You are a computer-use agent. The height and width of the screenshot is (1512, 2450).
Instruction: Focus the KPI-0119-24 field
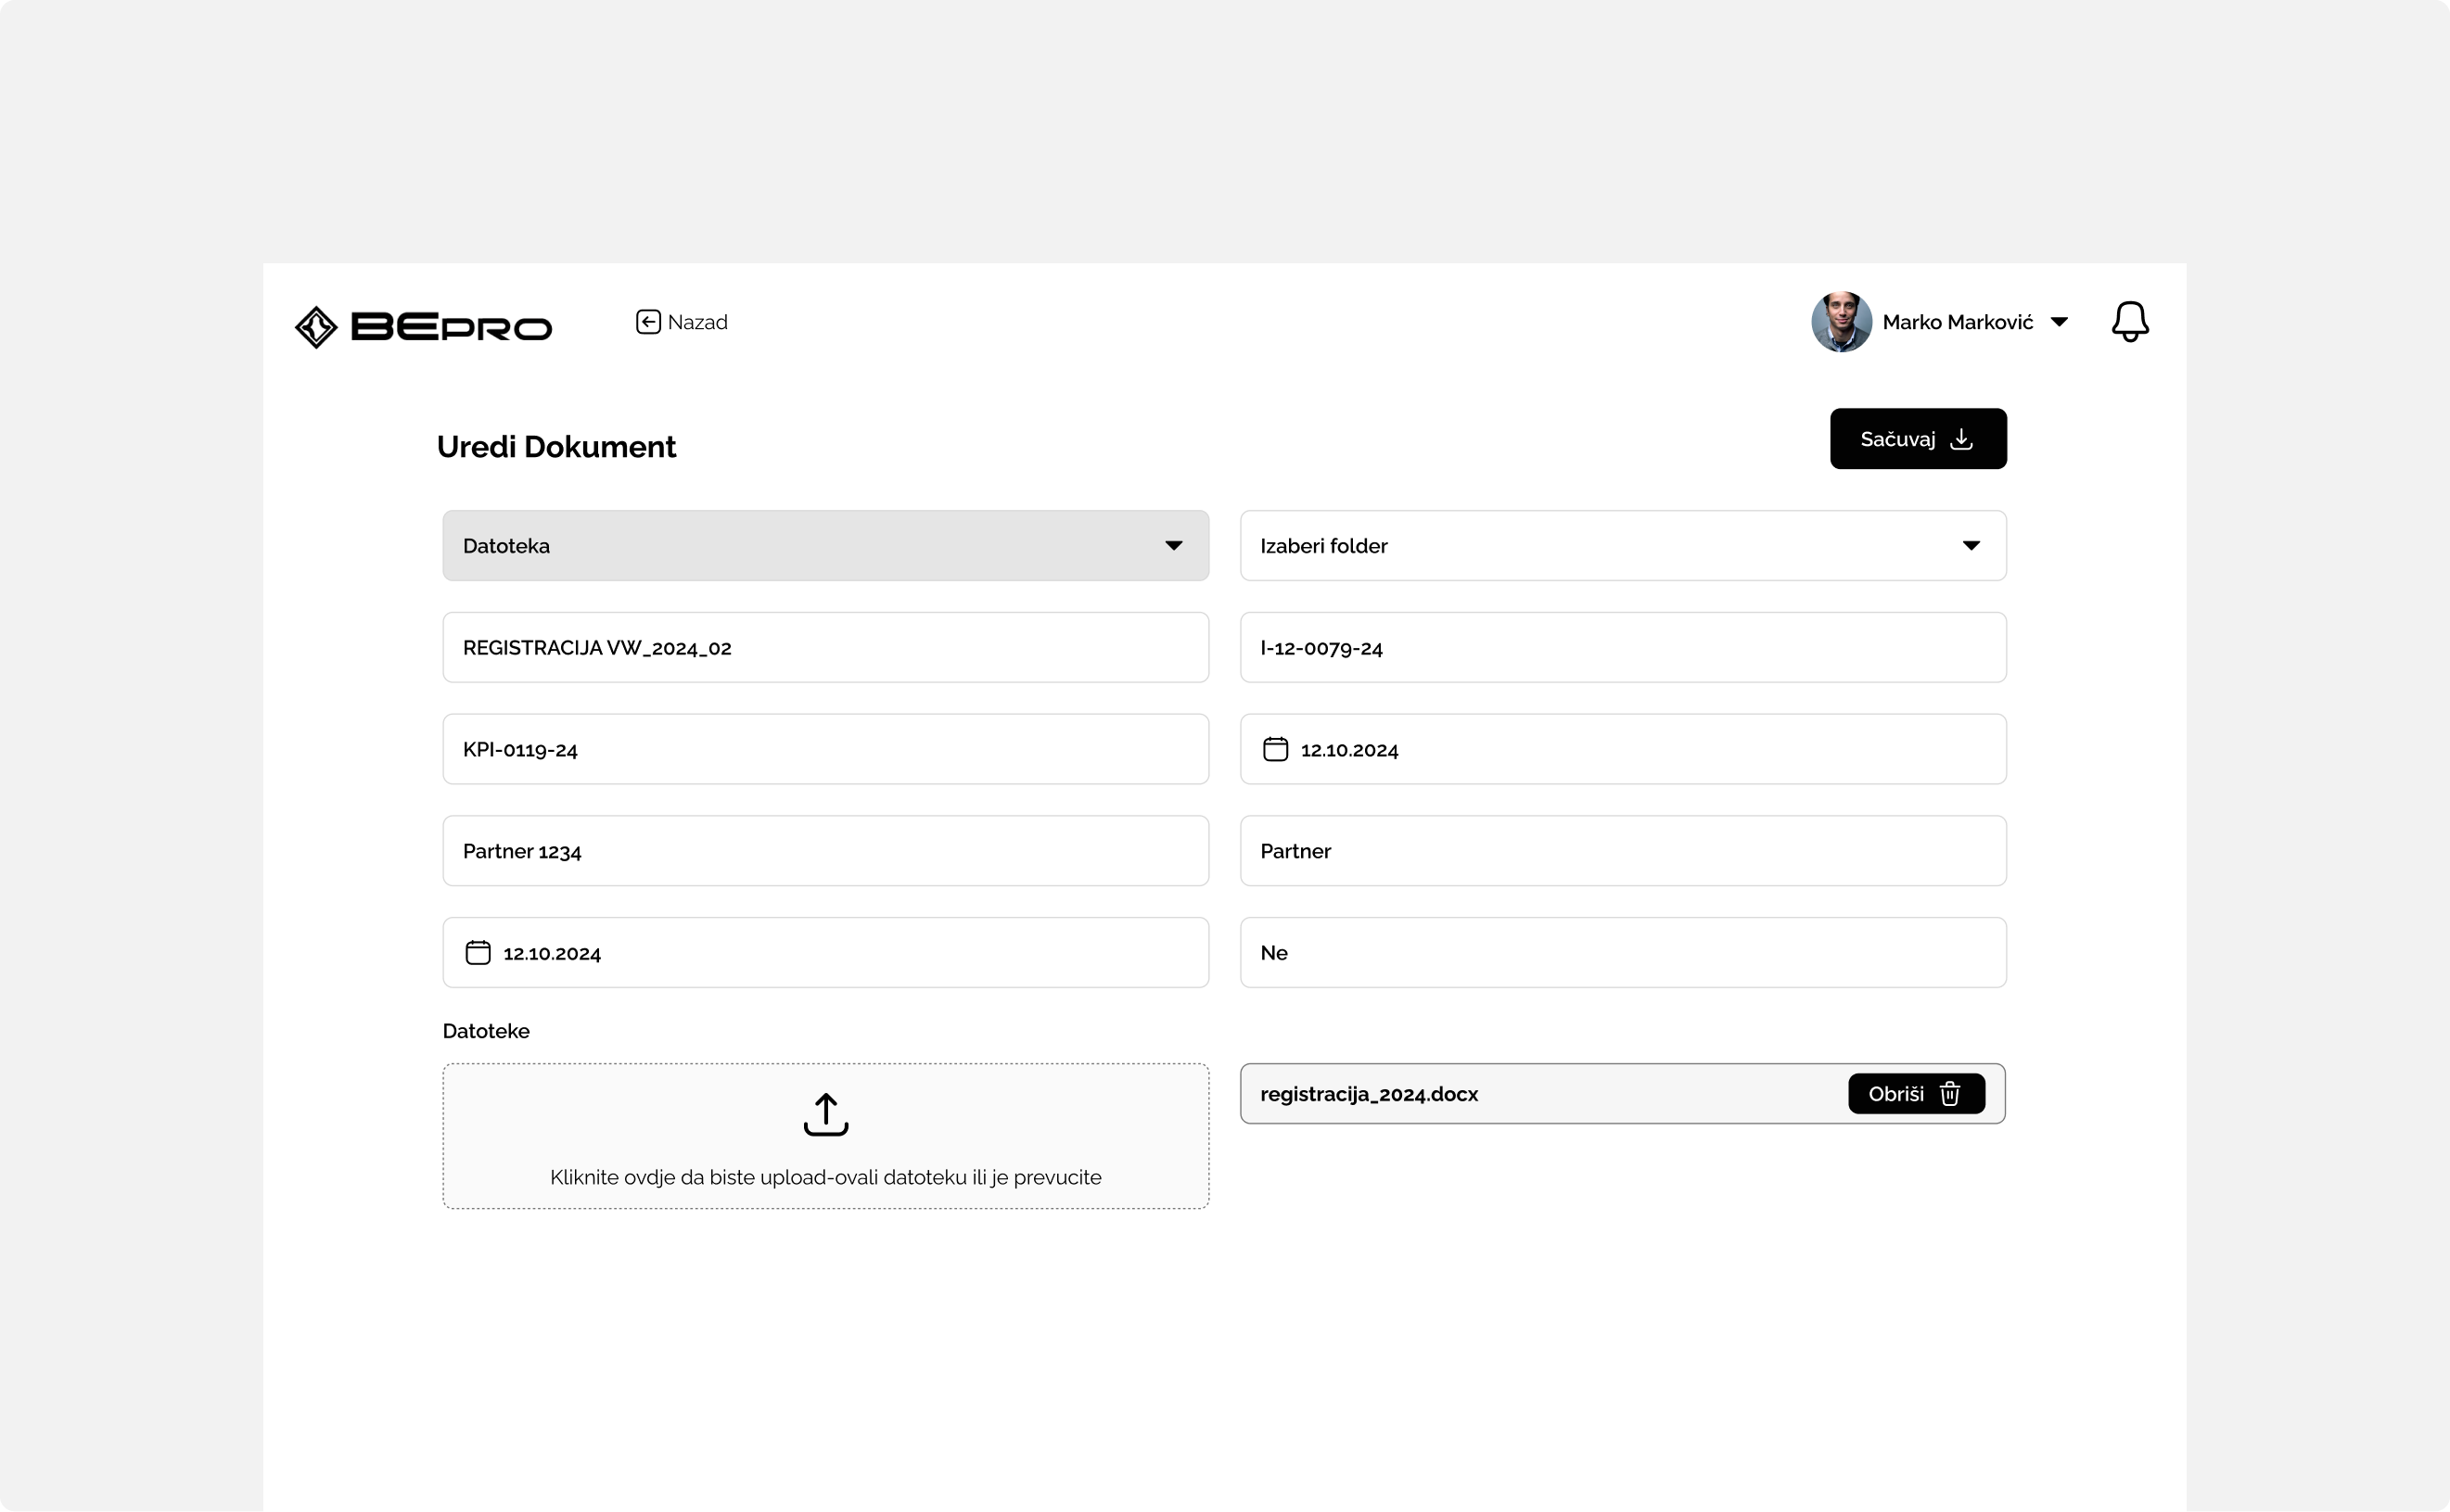tap(825, 750)
